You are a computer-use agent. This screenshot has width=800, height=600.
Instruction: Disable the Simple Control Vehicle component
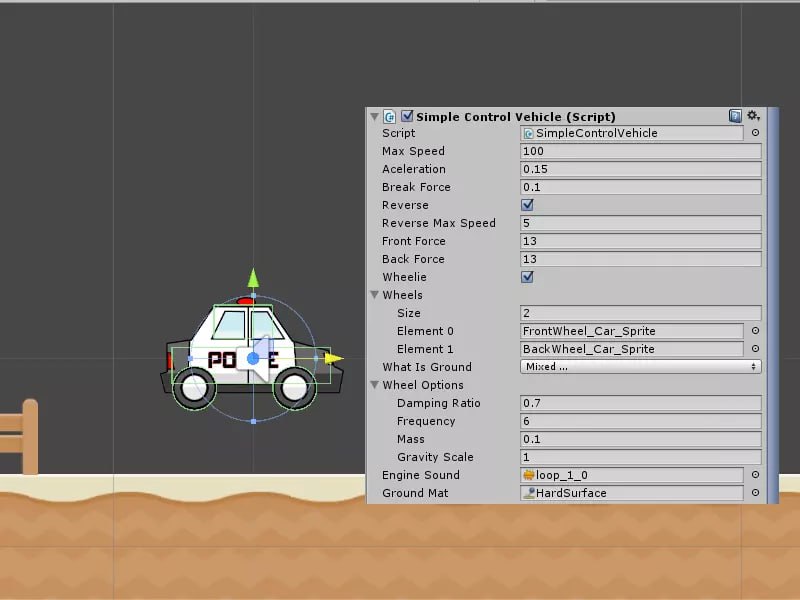tap(405, 116)
